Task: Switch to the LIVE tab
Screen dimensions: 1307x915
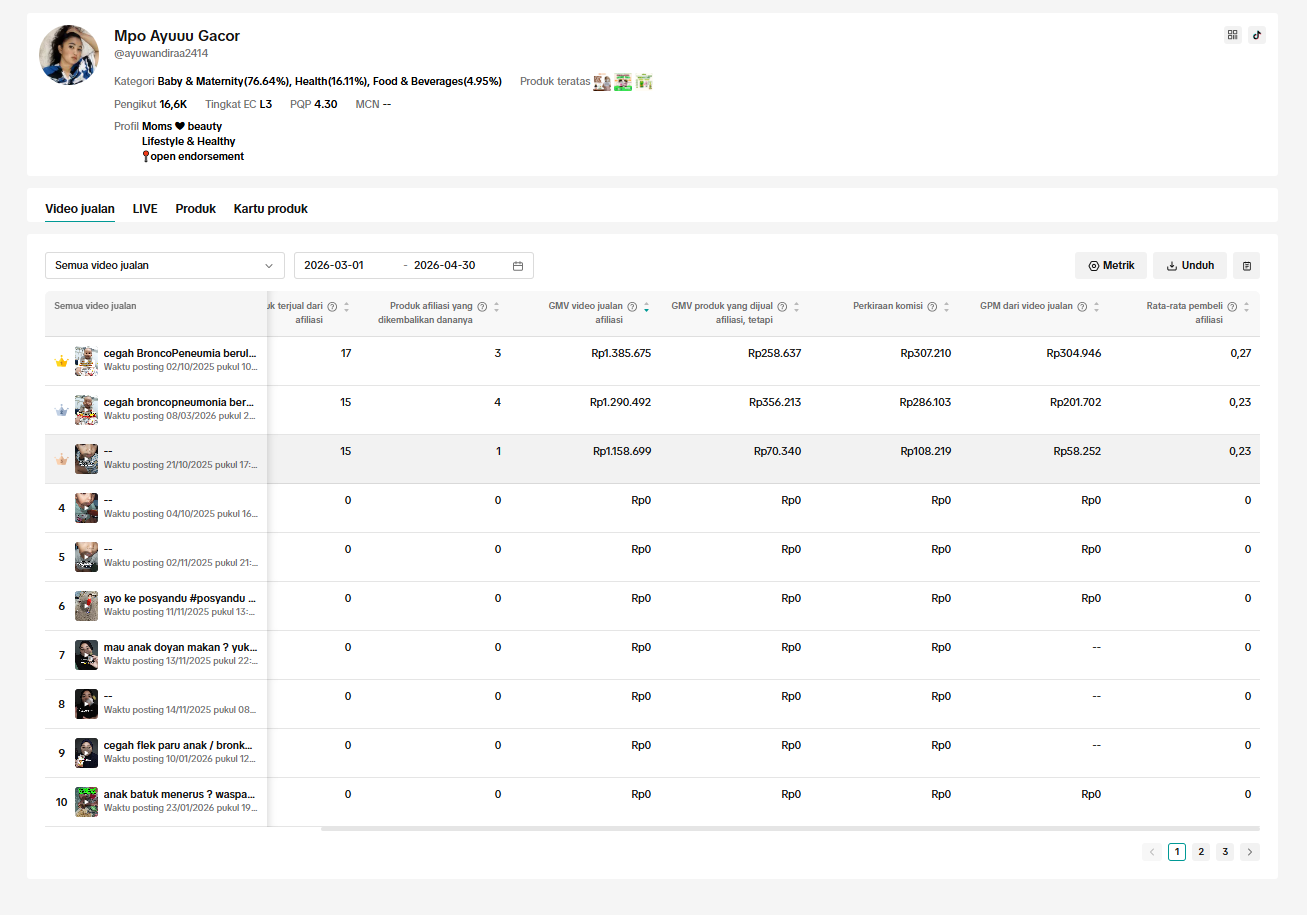Action: [145, 209]
